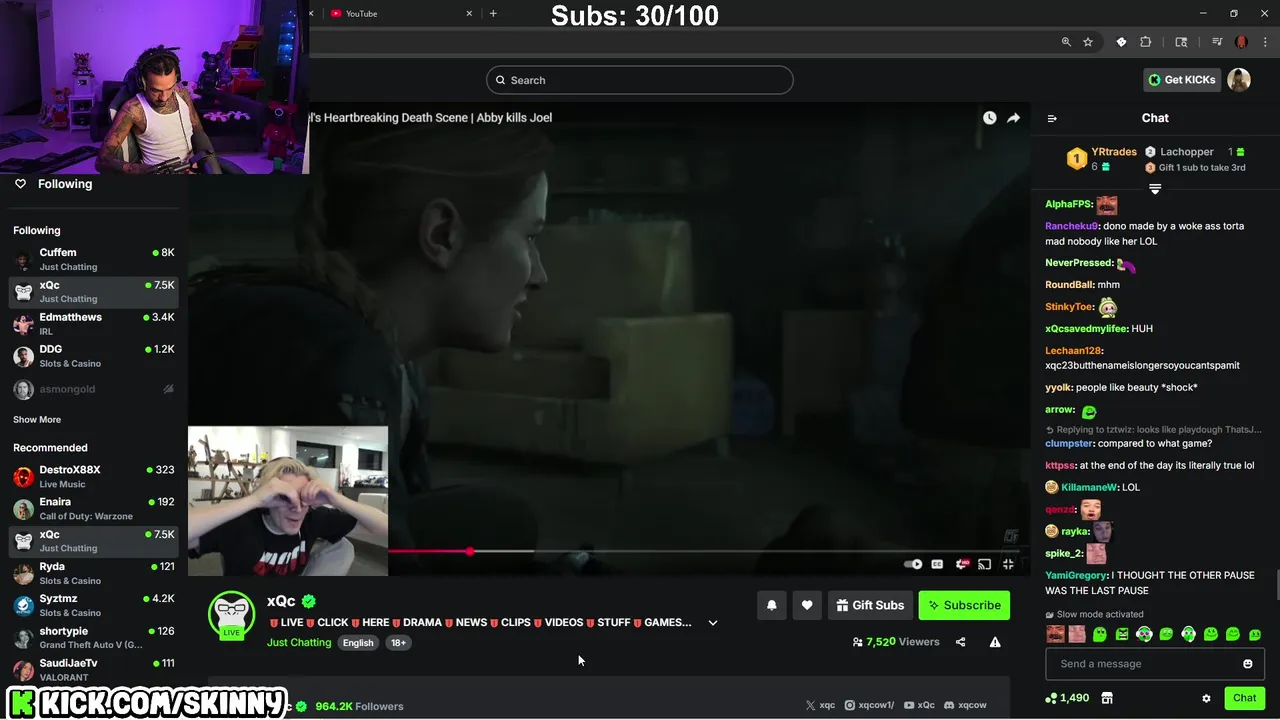The width and height of the screenshot is (1280, 720).
Task: Open xQc YouTube channel link
Action: coord(920,705)
